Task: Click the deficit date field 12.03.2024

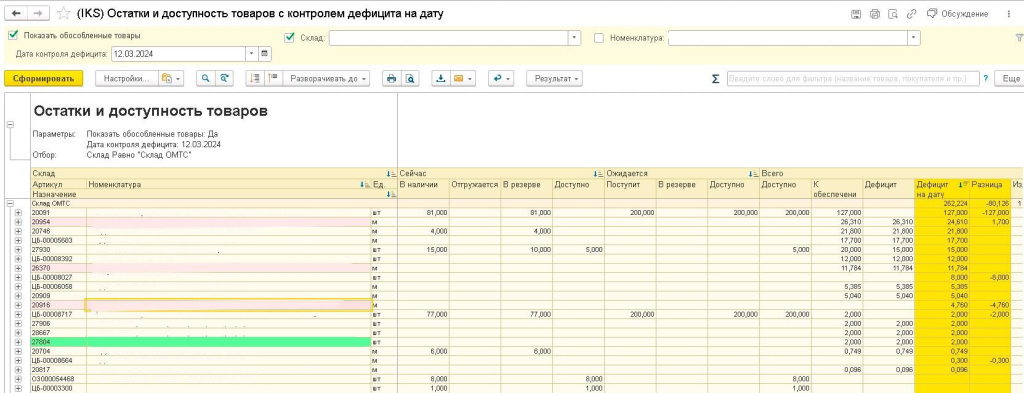Action: point(178,54)
